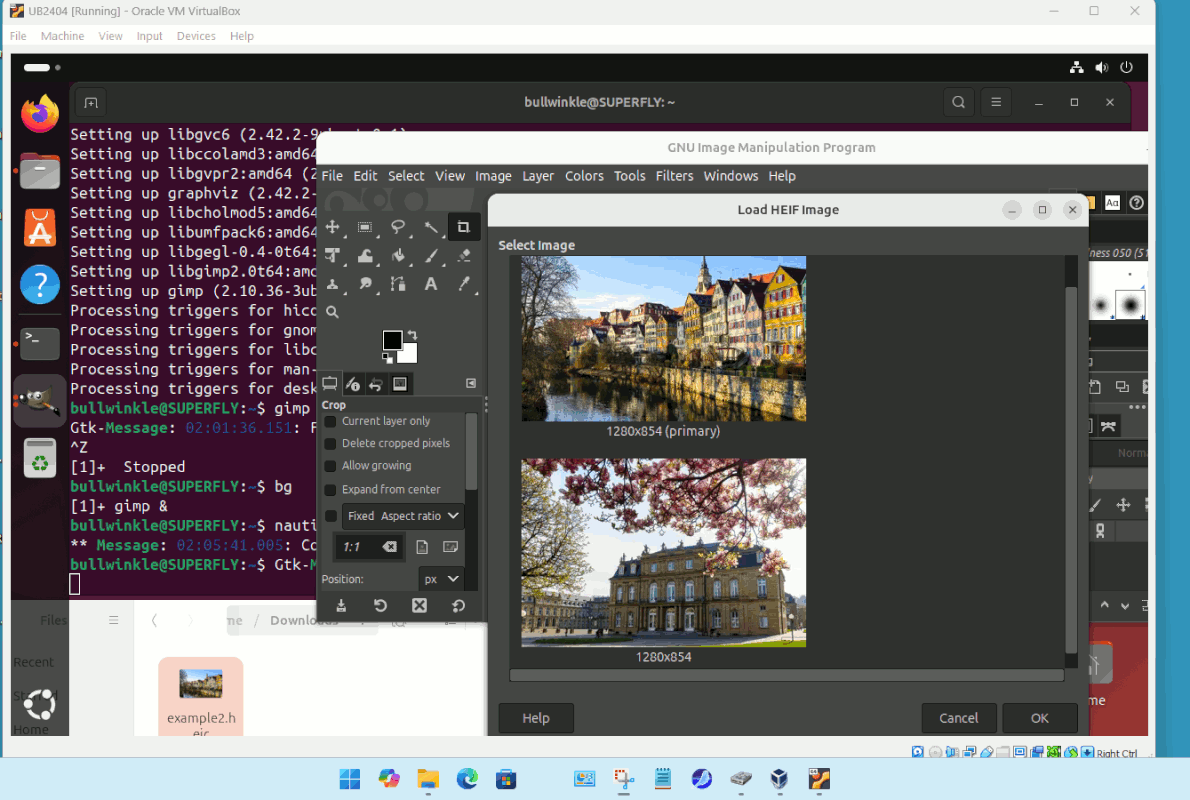Image resolution: width=1190 pixels, height=800 pixels.
Task: Enable the Fixed aspect ratio checkbox
Action: [330, 516]
